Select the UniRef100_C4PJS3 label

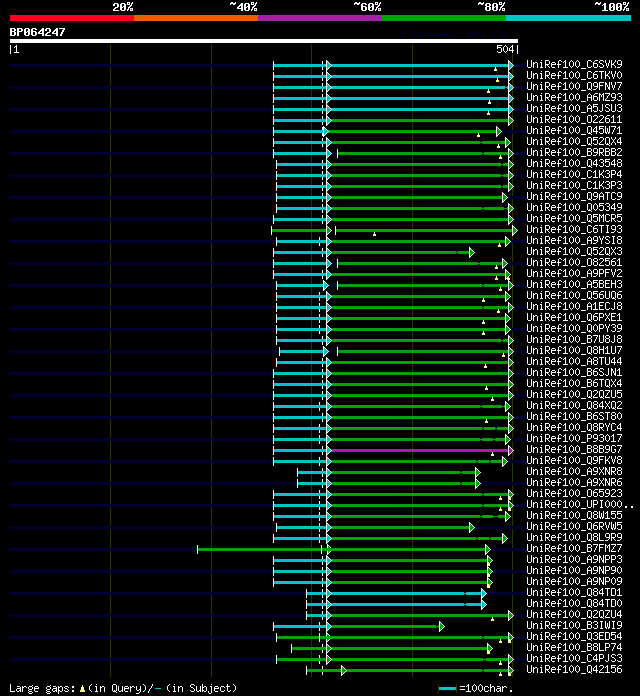574,658
